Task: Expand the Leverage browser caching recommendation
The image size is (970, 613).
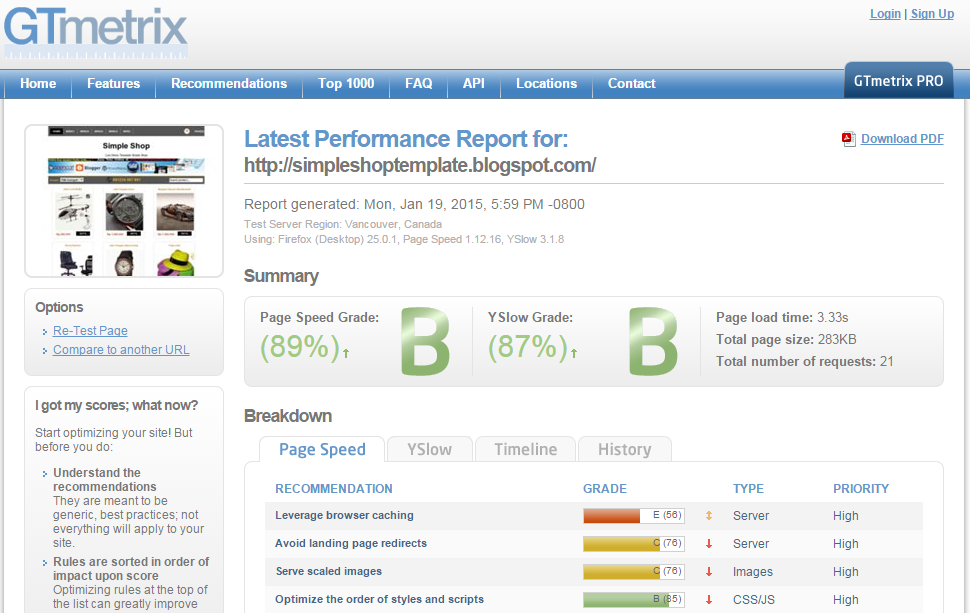Action: [x=344, y=516]
